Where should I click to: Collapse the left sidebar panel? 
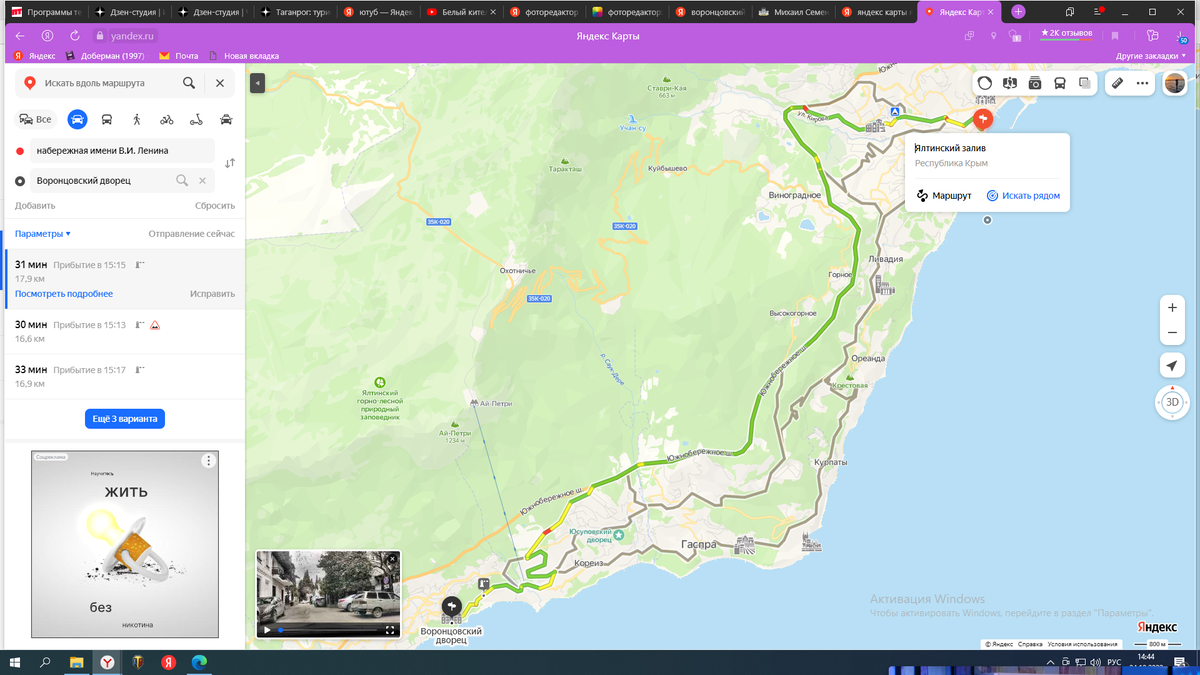[257, 83]
